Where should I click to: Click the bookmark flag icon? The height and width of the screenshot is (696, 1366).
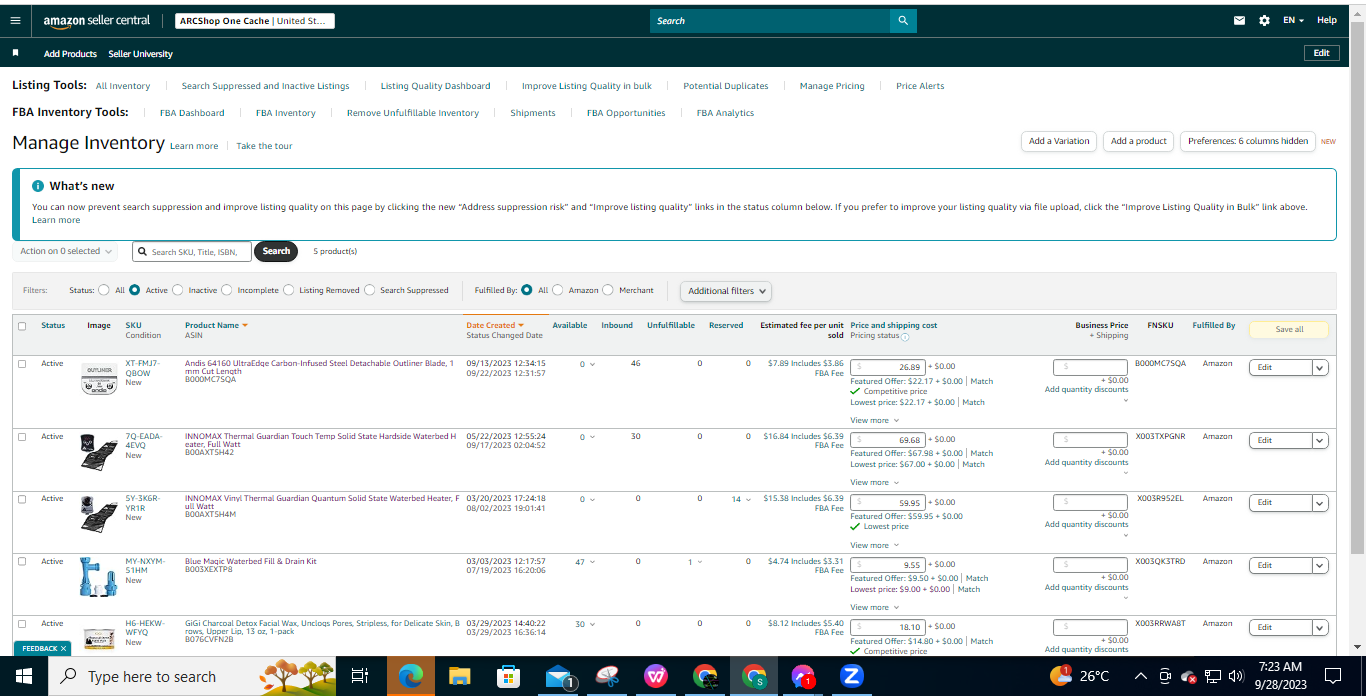point(15,53)
